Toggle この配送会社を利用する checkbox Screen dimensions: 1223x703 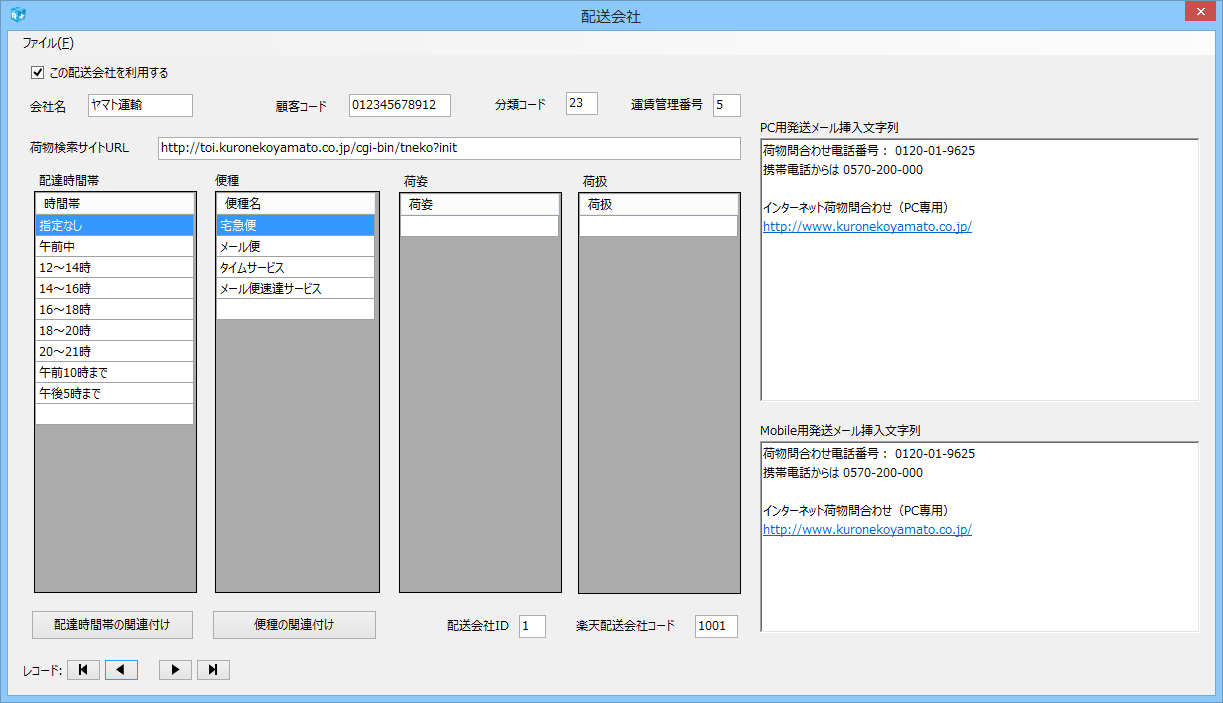pos(38,72)
